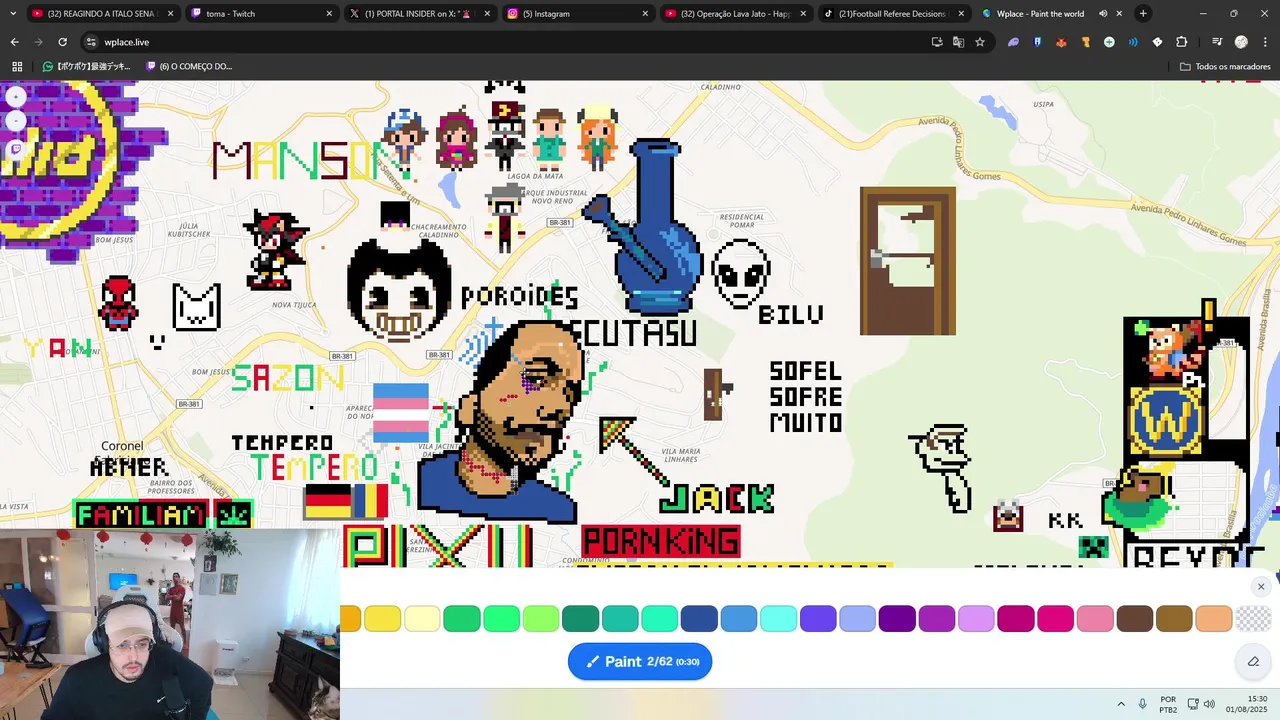Pick the light cyan color swatch

778,619
